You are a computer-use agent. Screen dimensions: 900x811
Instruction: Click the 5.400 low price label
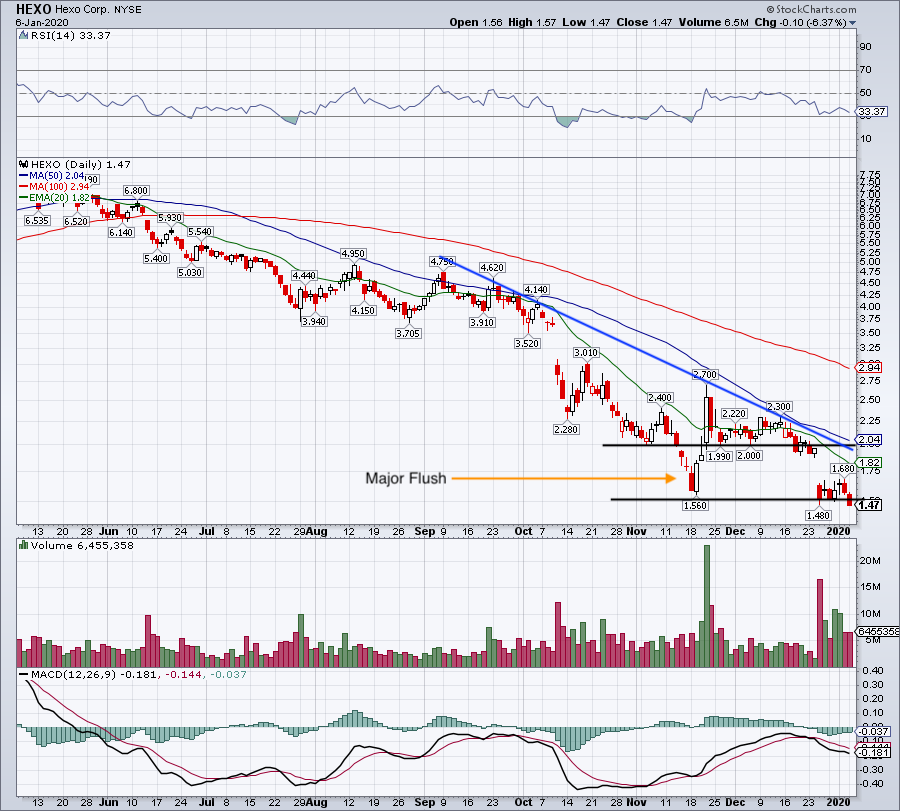pyautogui.click(x=156, y=258)
